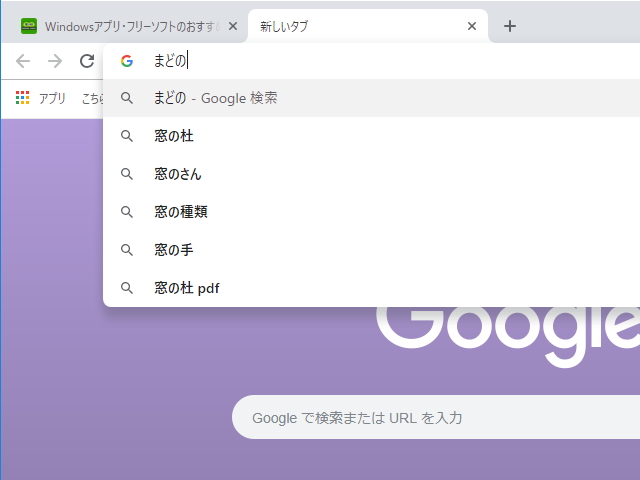This screenshot has height=480, width=640.
Task: Choose the 窓の種類 suggestion
Action: [371, 212]
